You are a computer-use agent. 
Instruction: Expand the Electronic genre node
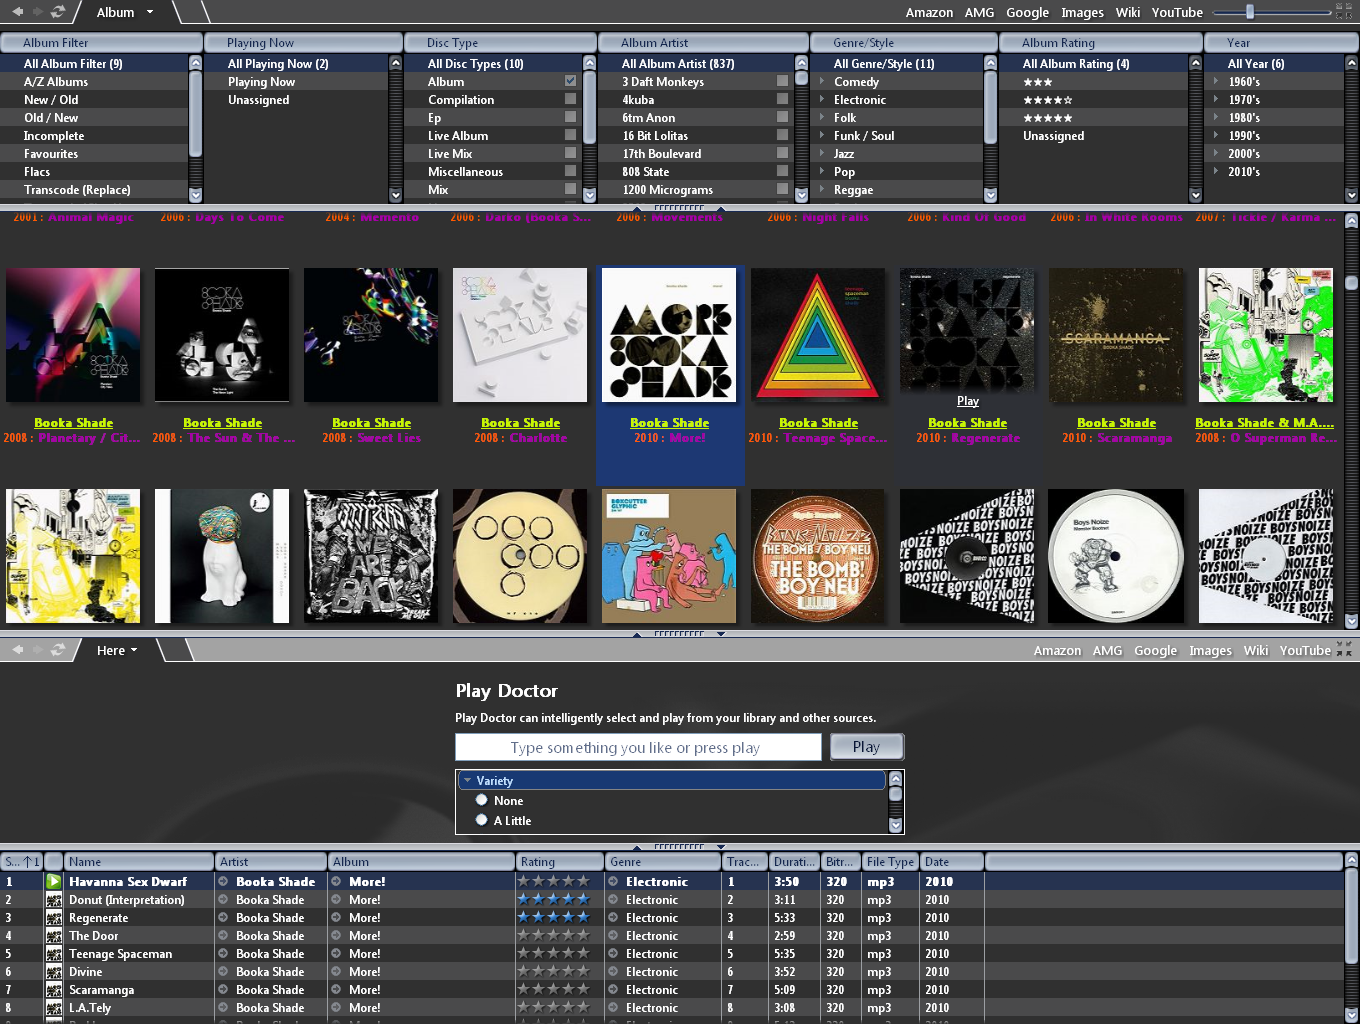point(822,99)
